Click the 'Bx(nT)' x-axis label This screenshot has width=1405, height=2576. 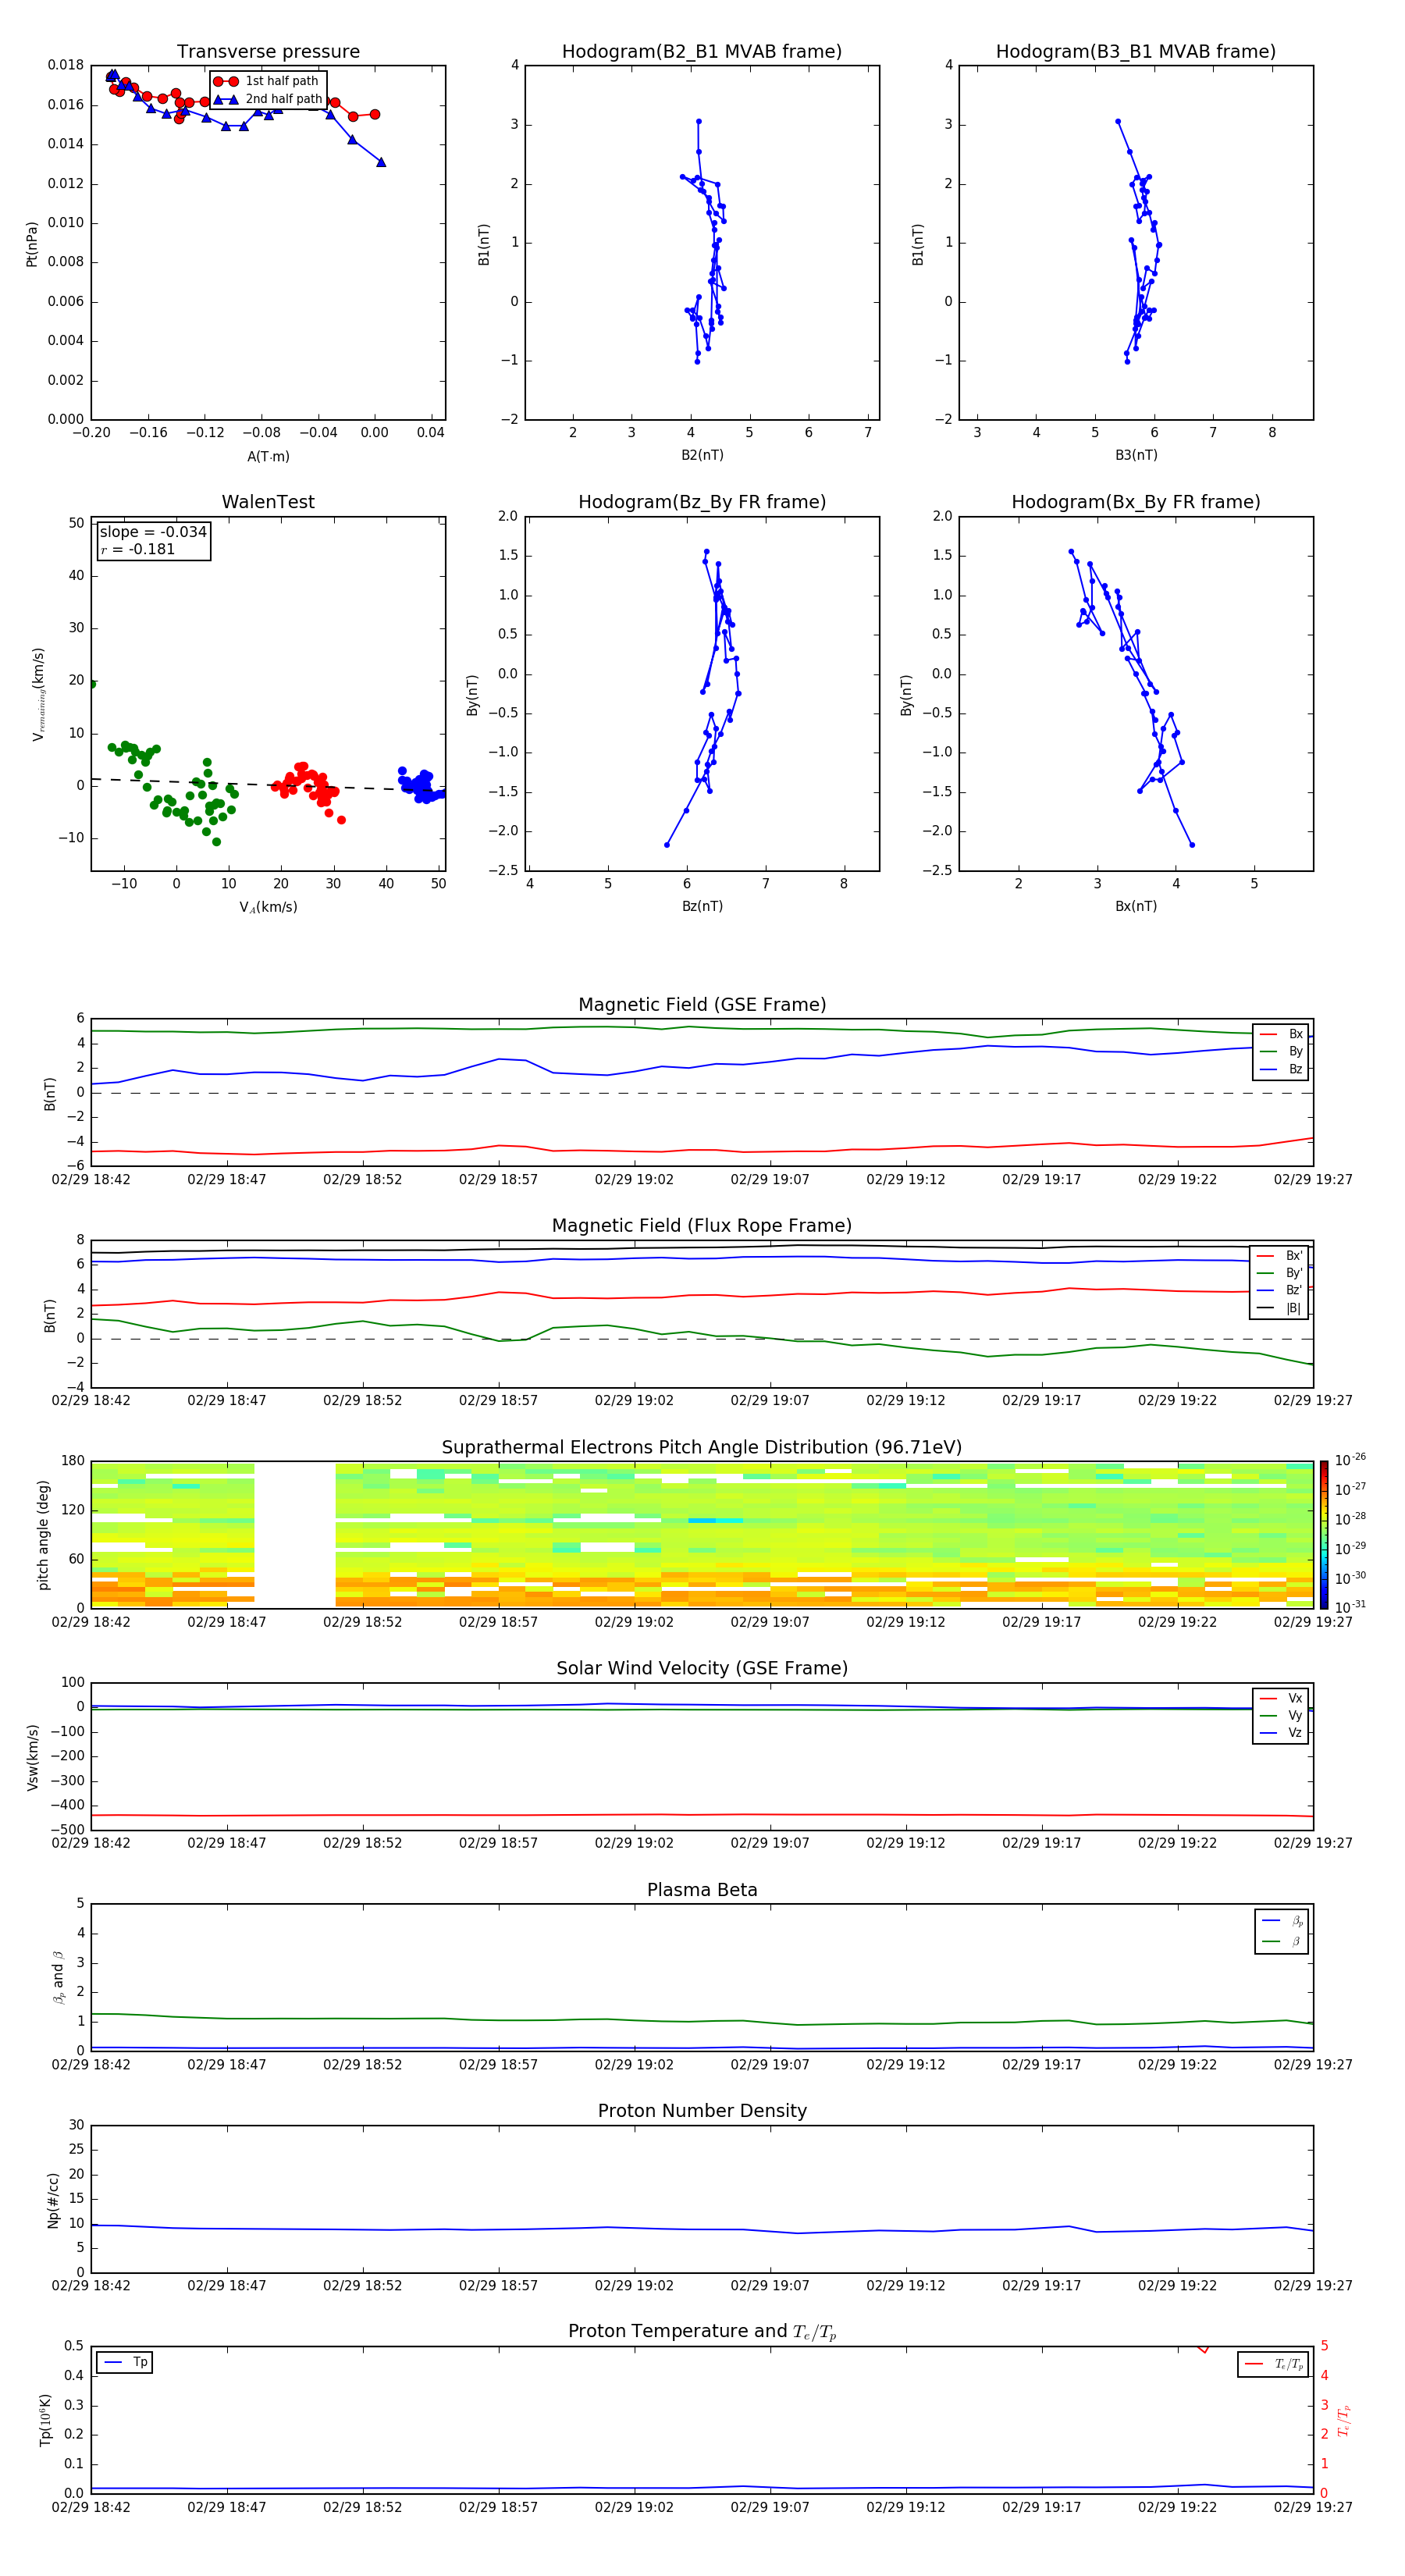pos(1136,907)
